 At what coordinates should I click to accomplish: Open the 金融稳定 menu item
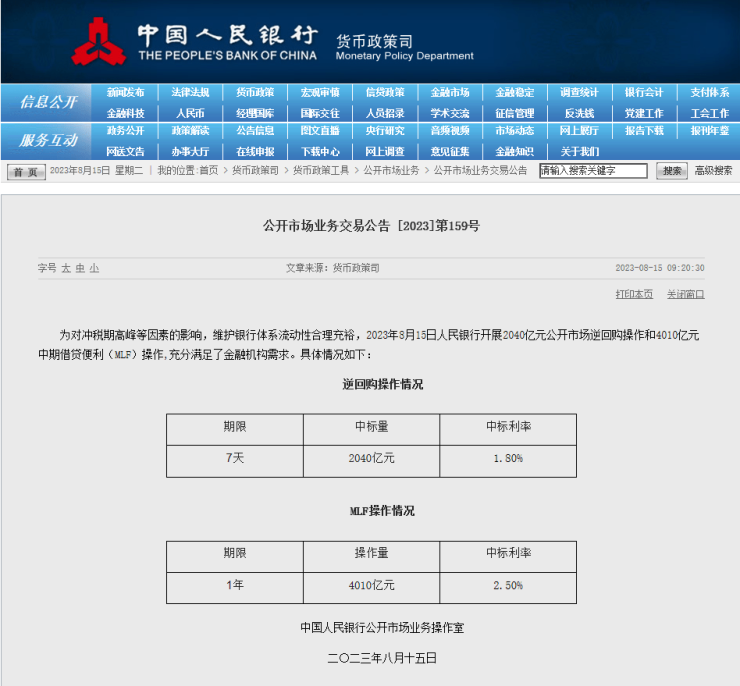(x=515, y=92)
